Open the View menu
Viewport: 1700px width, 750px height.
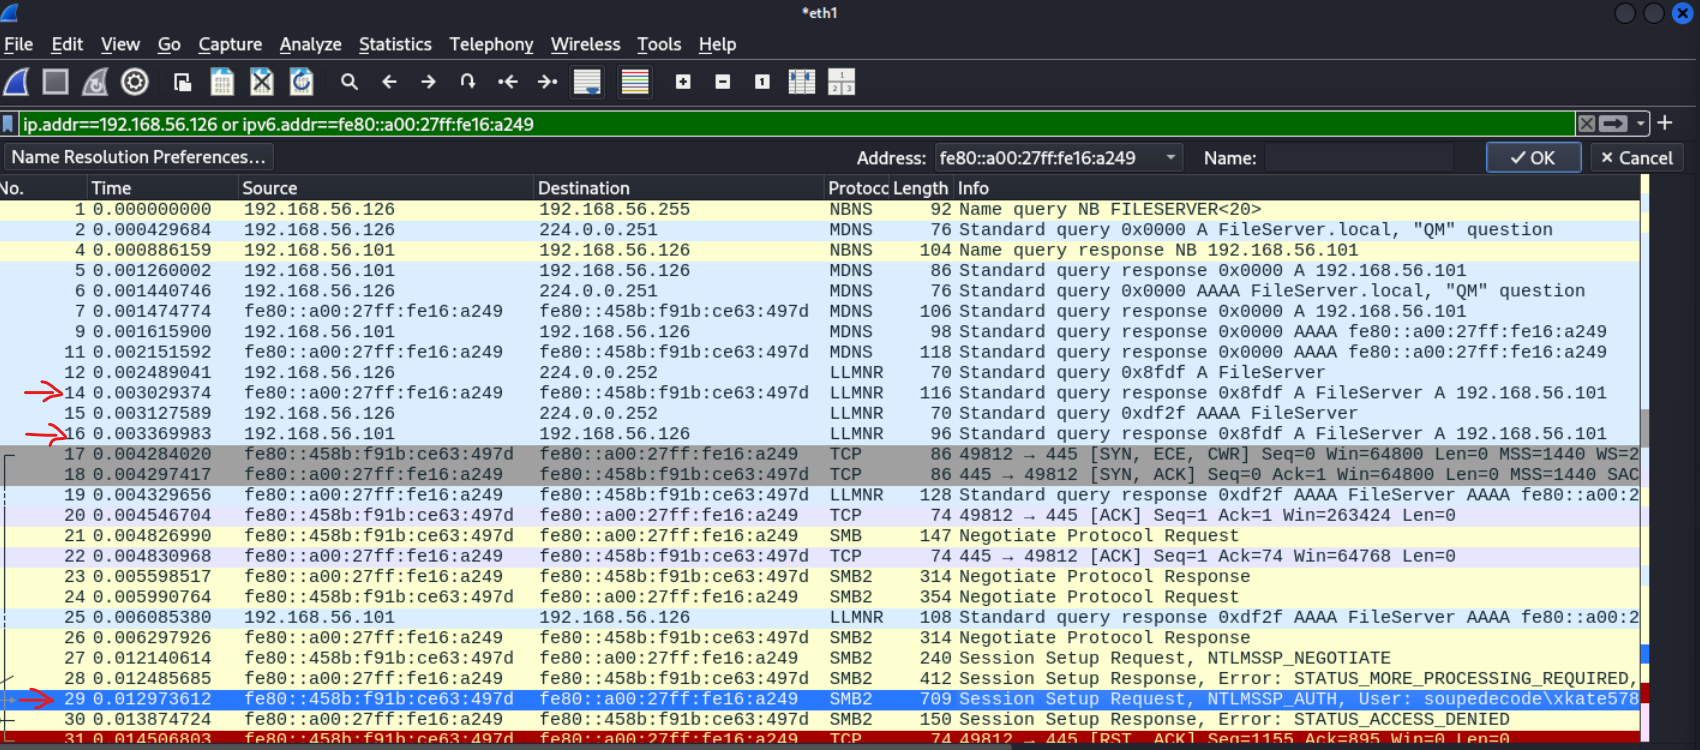(x=120, y=44)
